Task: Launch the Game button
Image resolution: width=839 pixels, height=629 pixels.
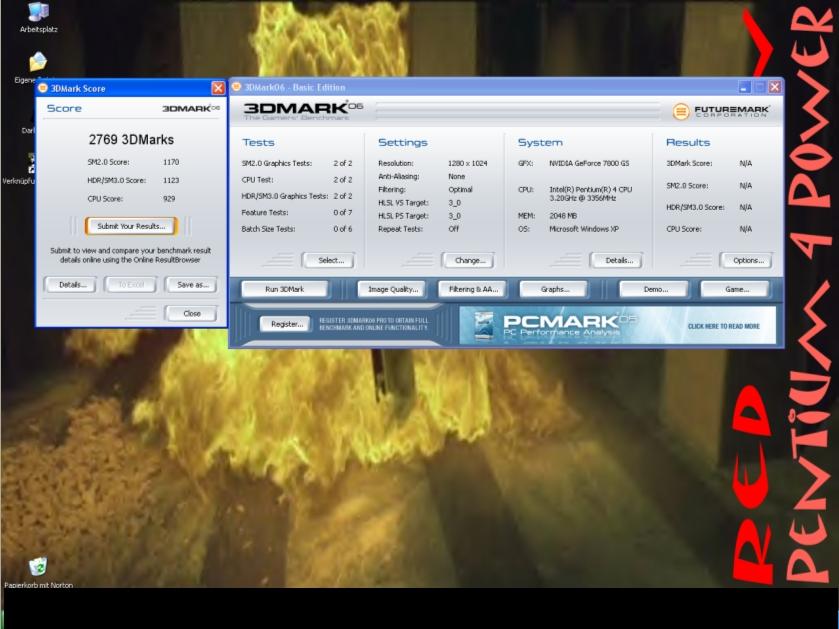Action: (735, 289)
